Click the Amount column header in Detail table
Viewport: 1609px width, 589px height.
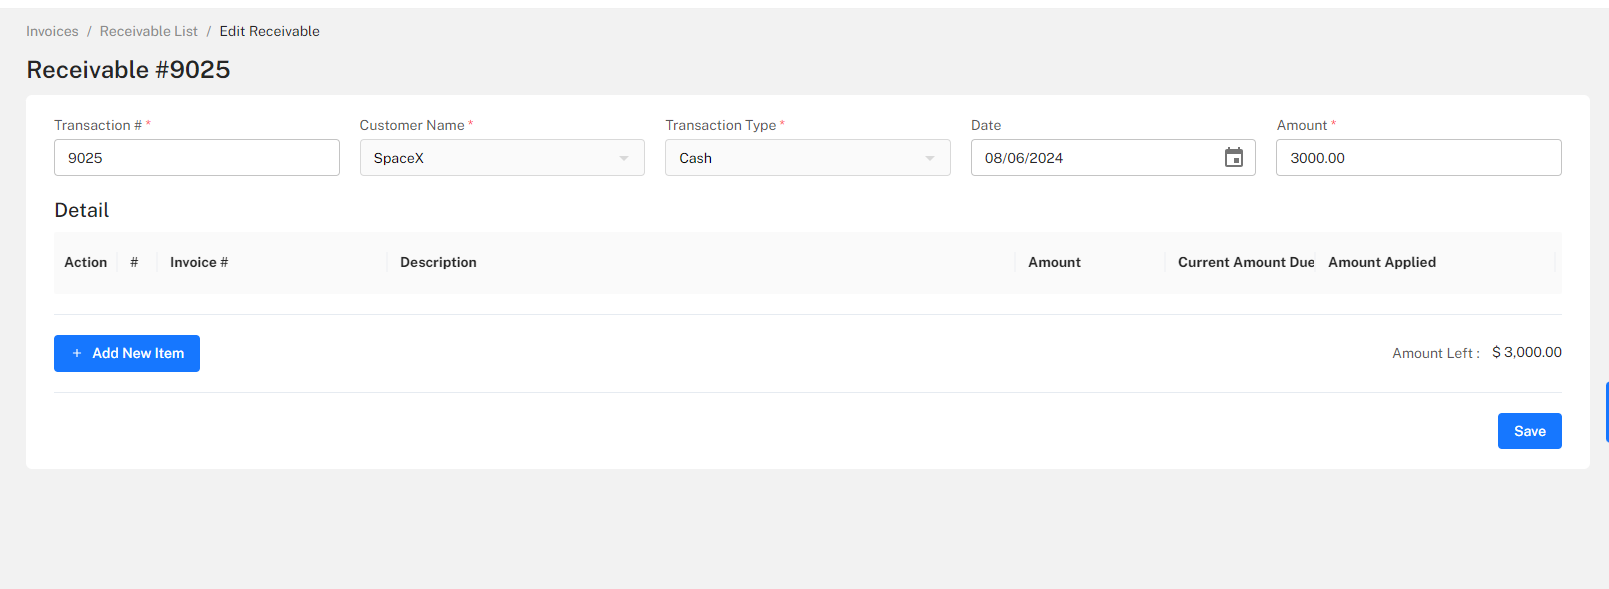(x=1054, y=262)
